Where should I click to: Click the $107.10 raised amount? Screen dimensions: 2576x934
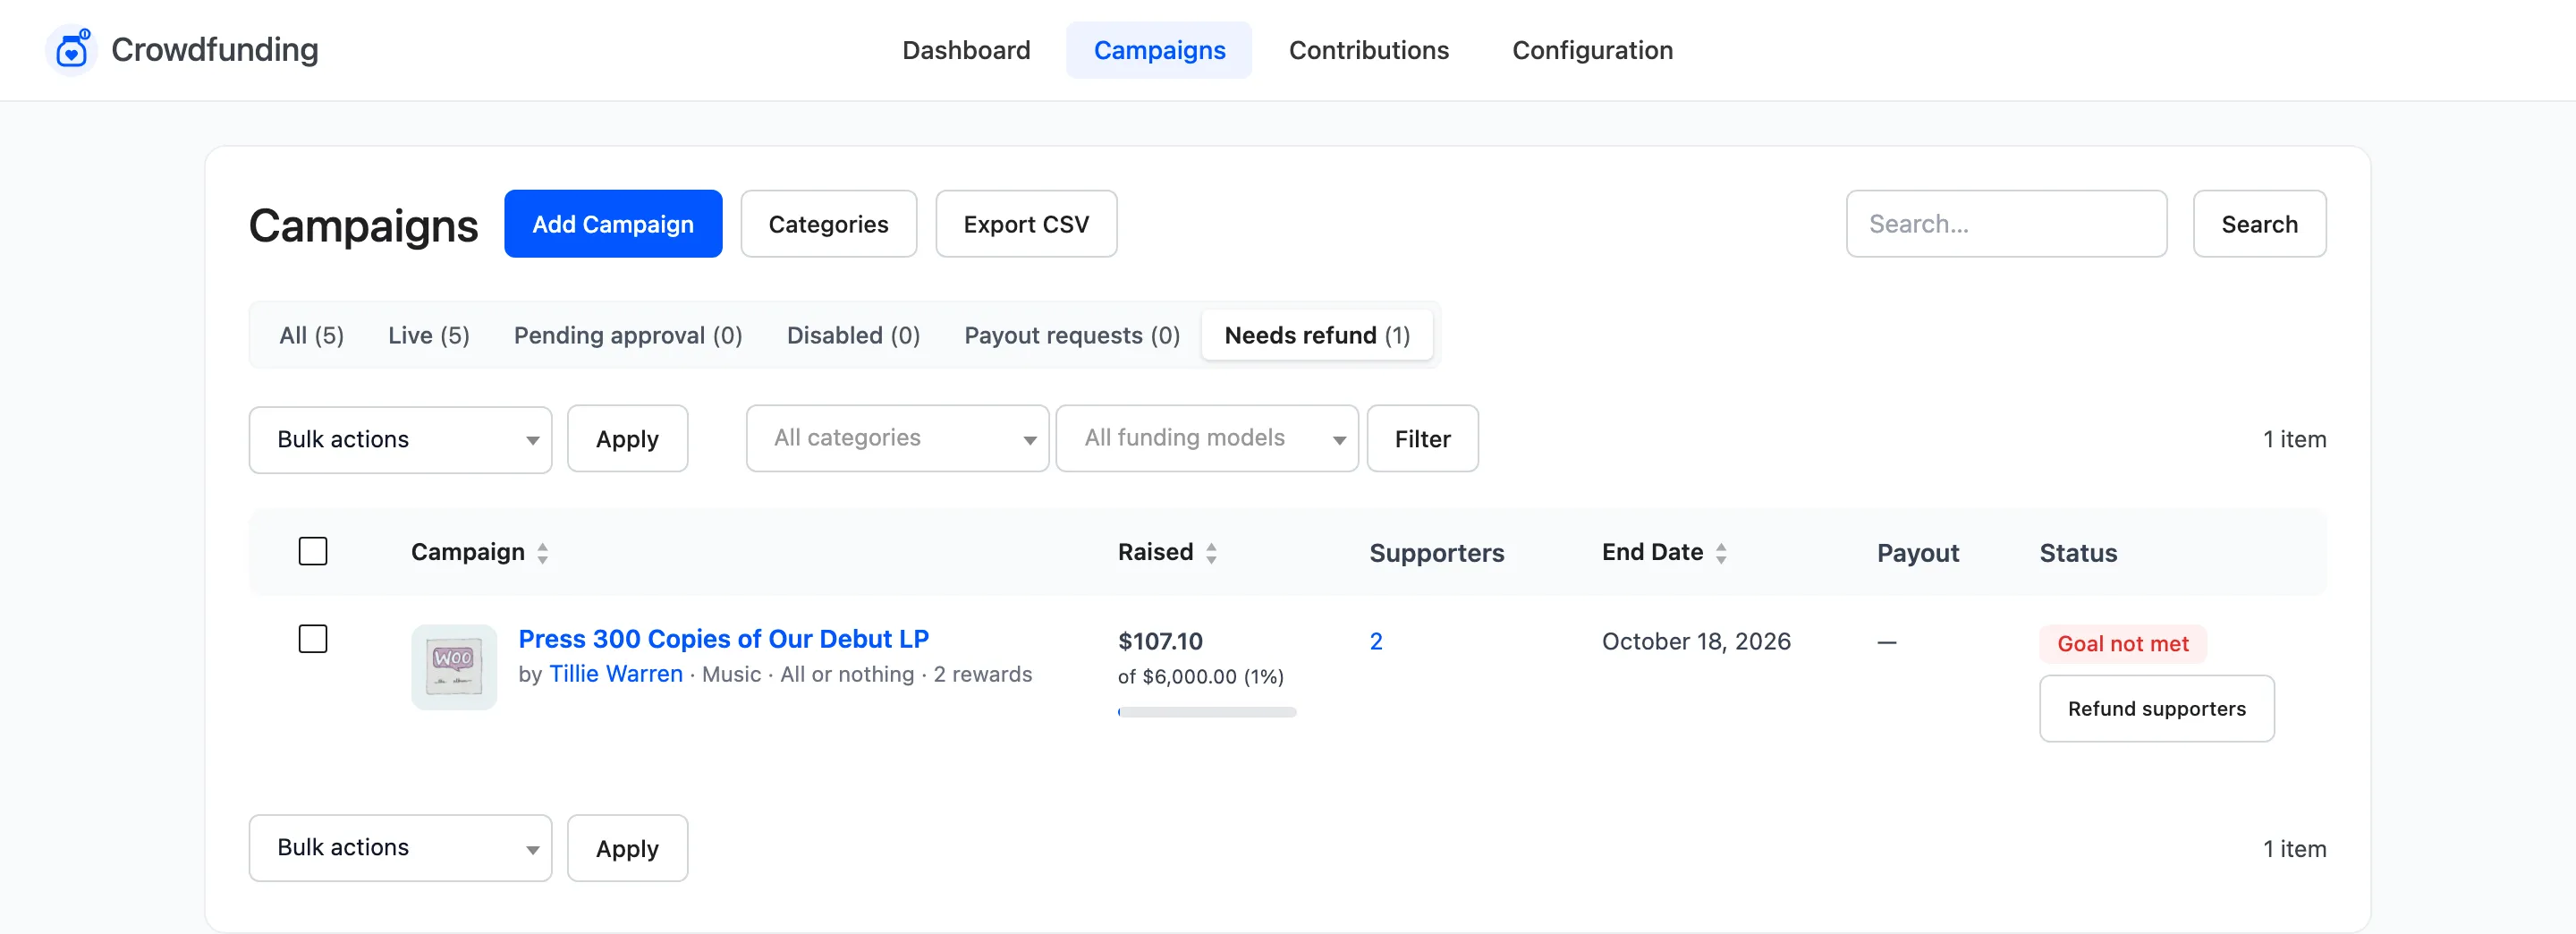point(1160,641)
